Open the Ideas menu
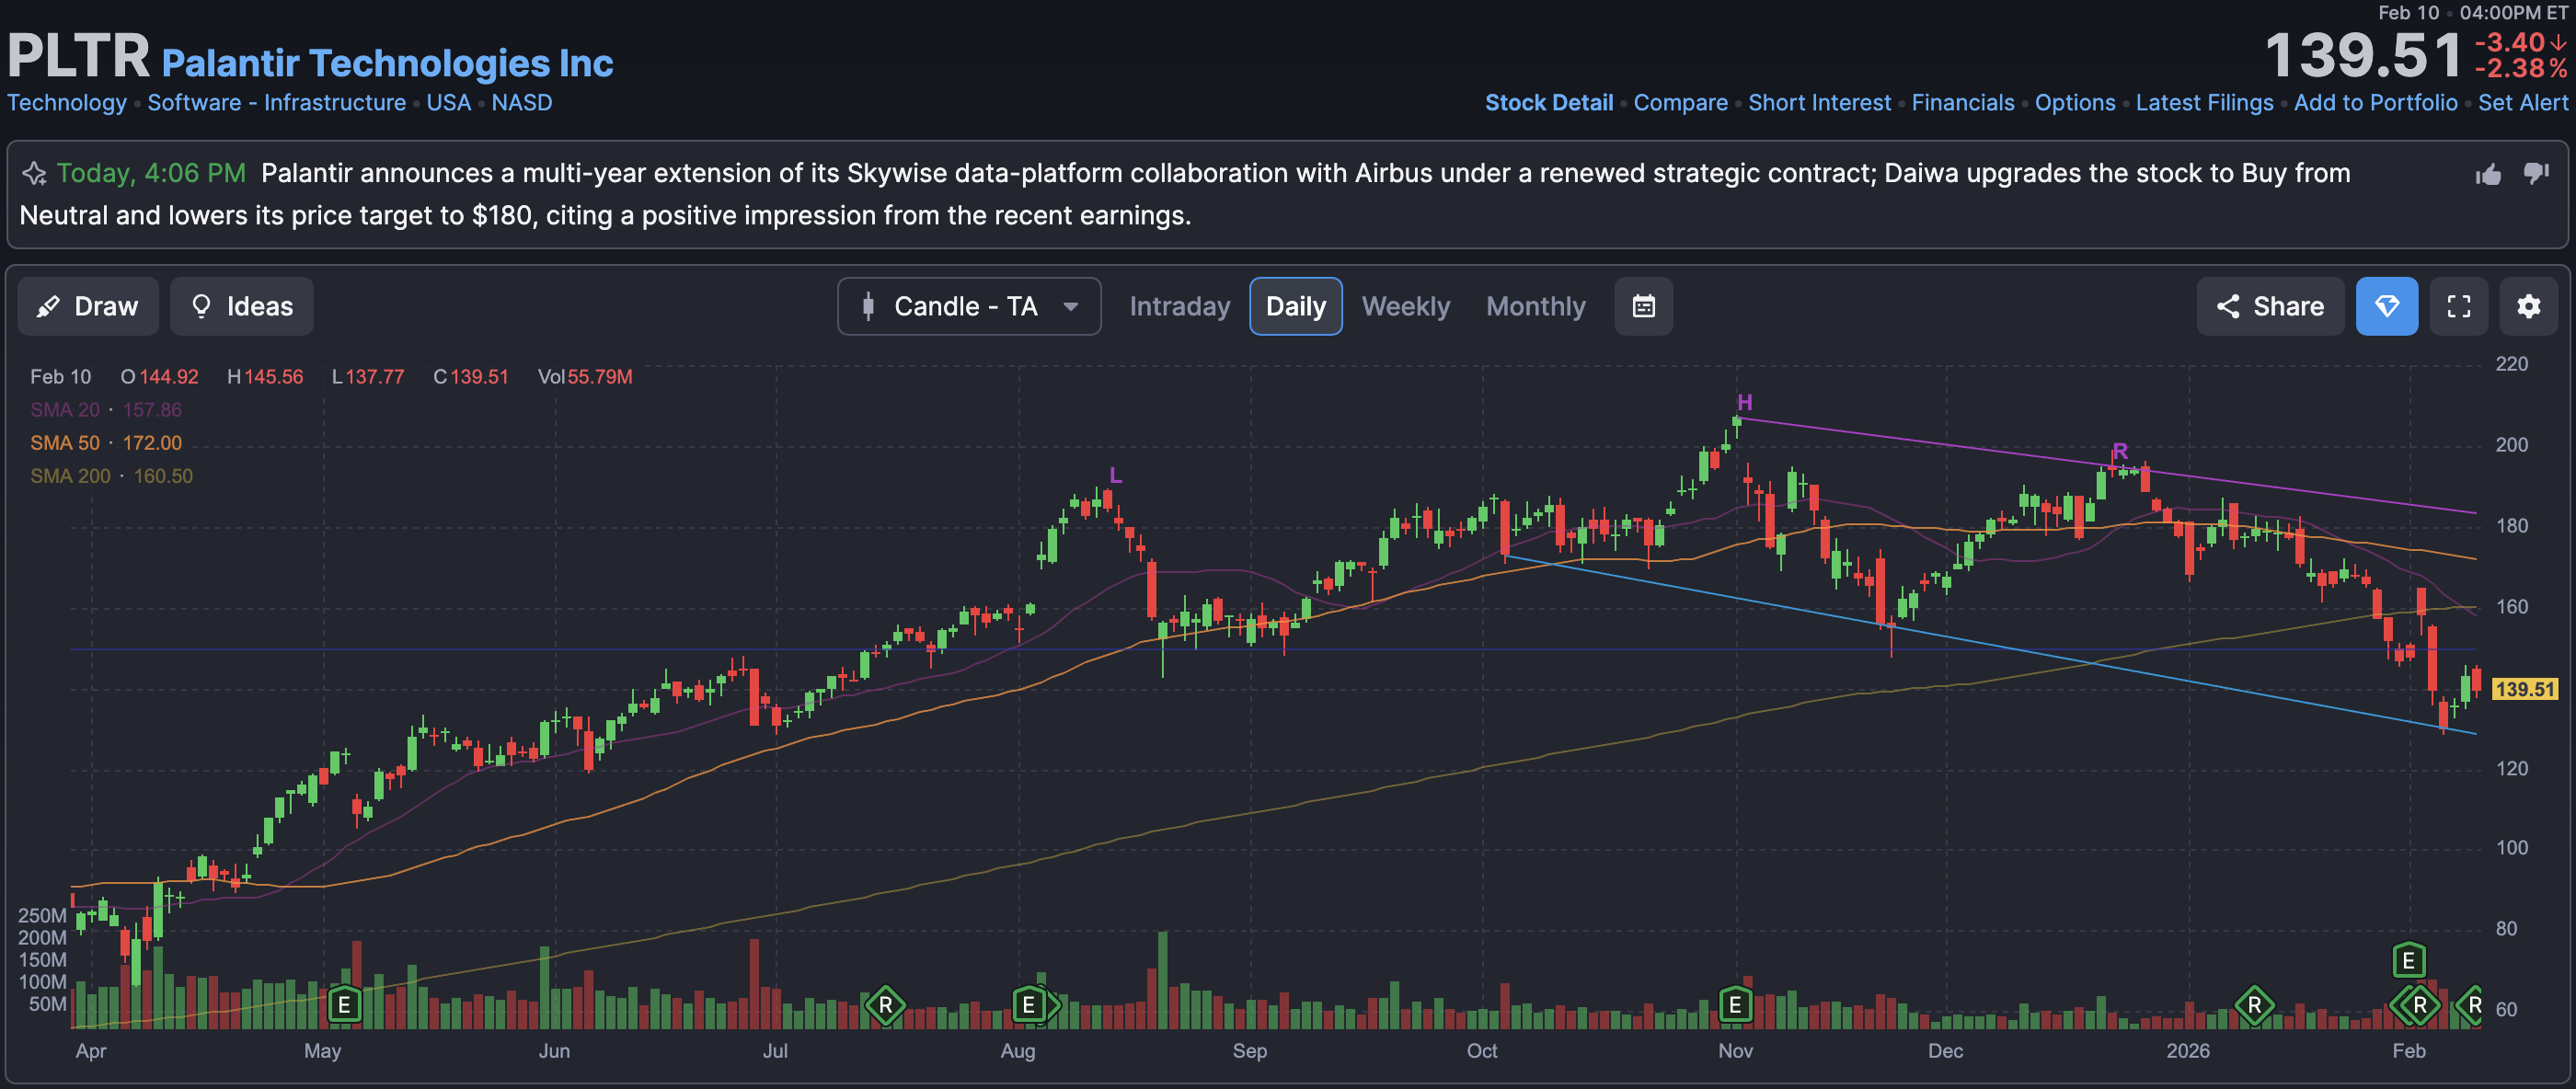Screen dimensions: 2576x1089 pos(241,306)
